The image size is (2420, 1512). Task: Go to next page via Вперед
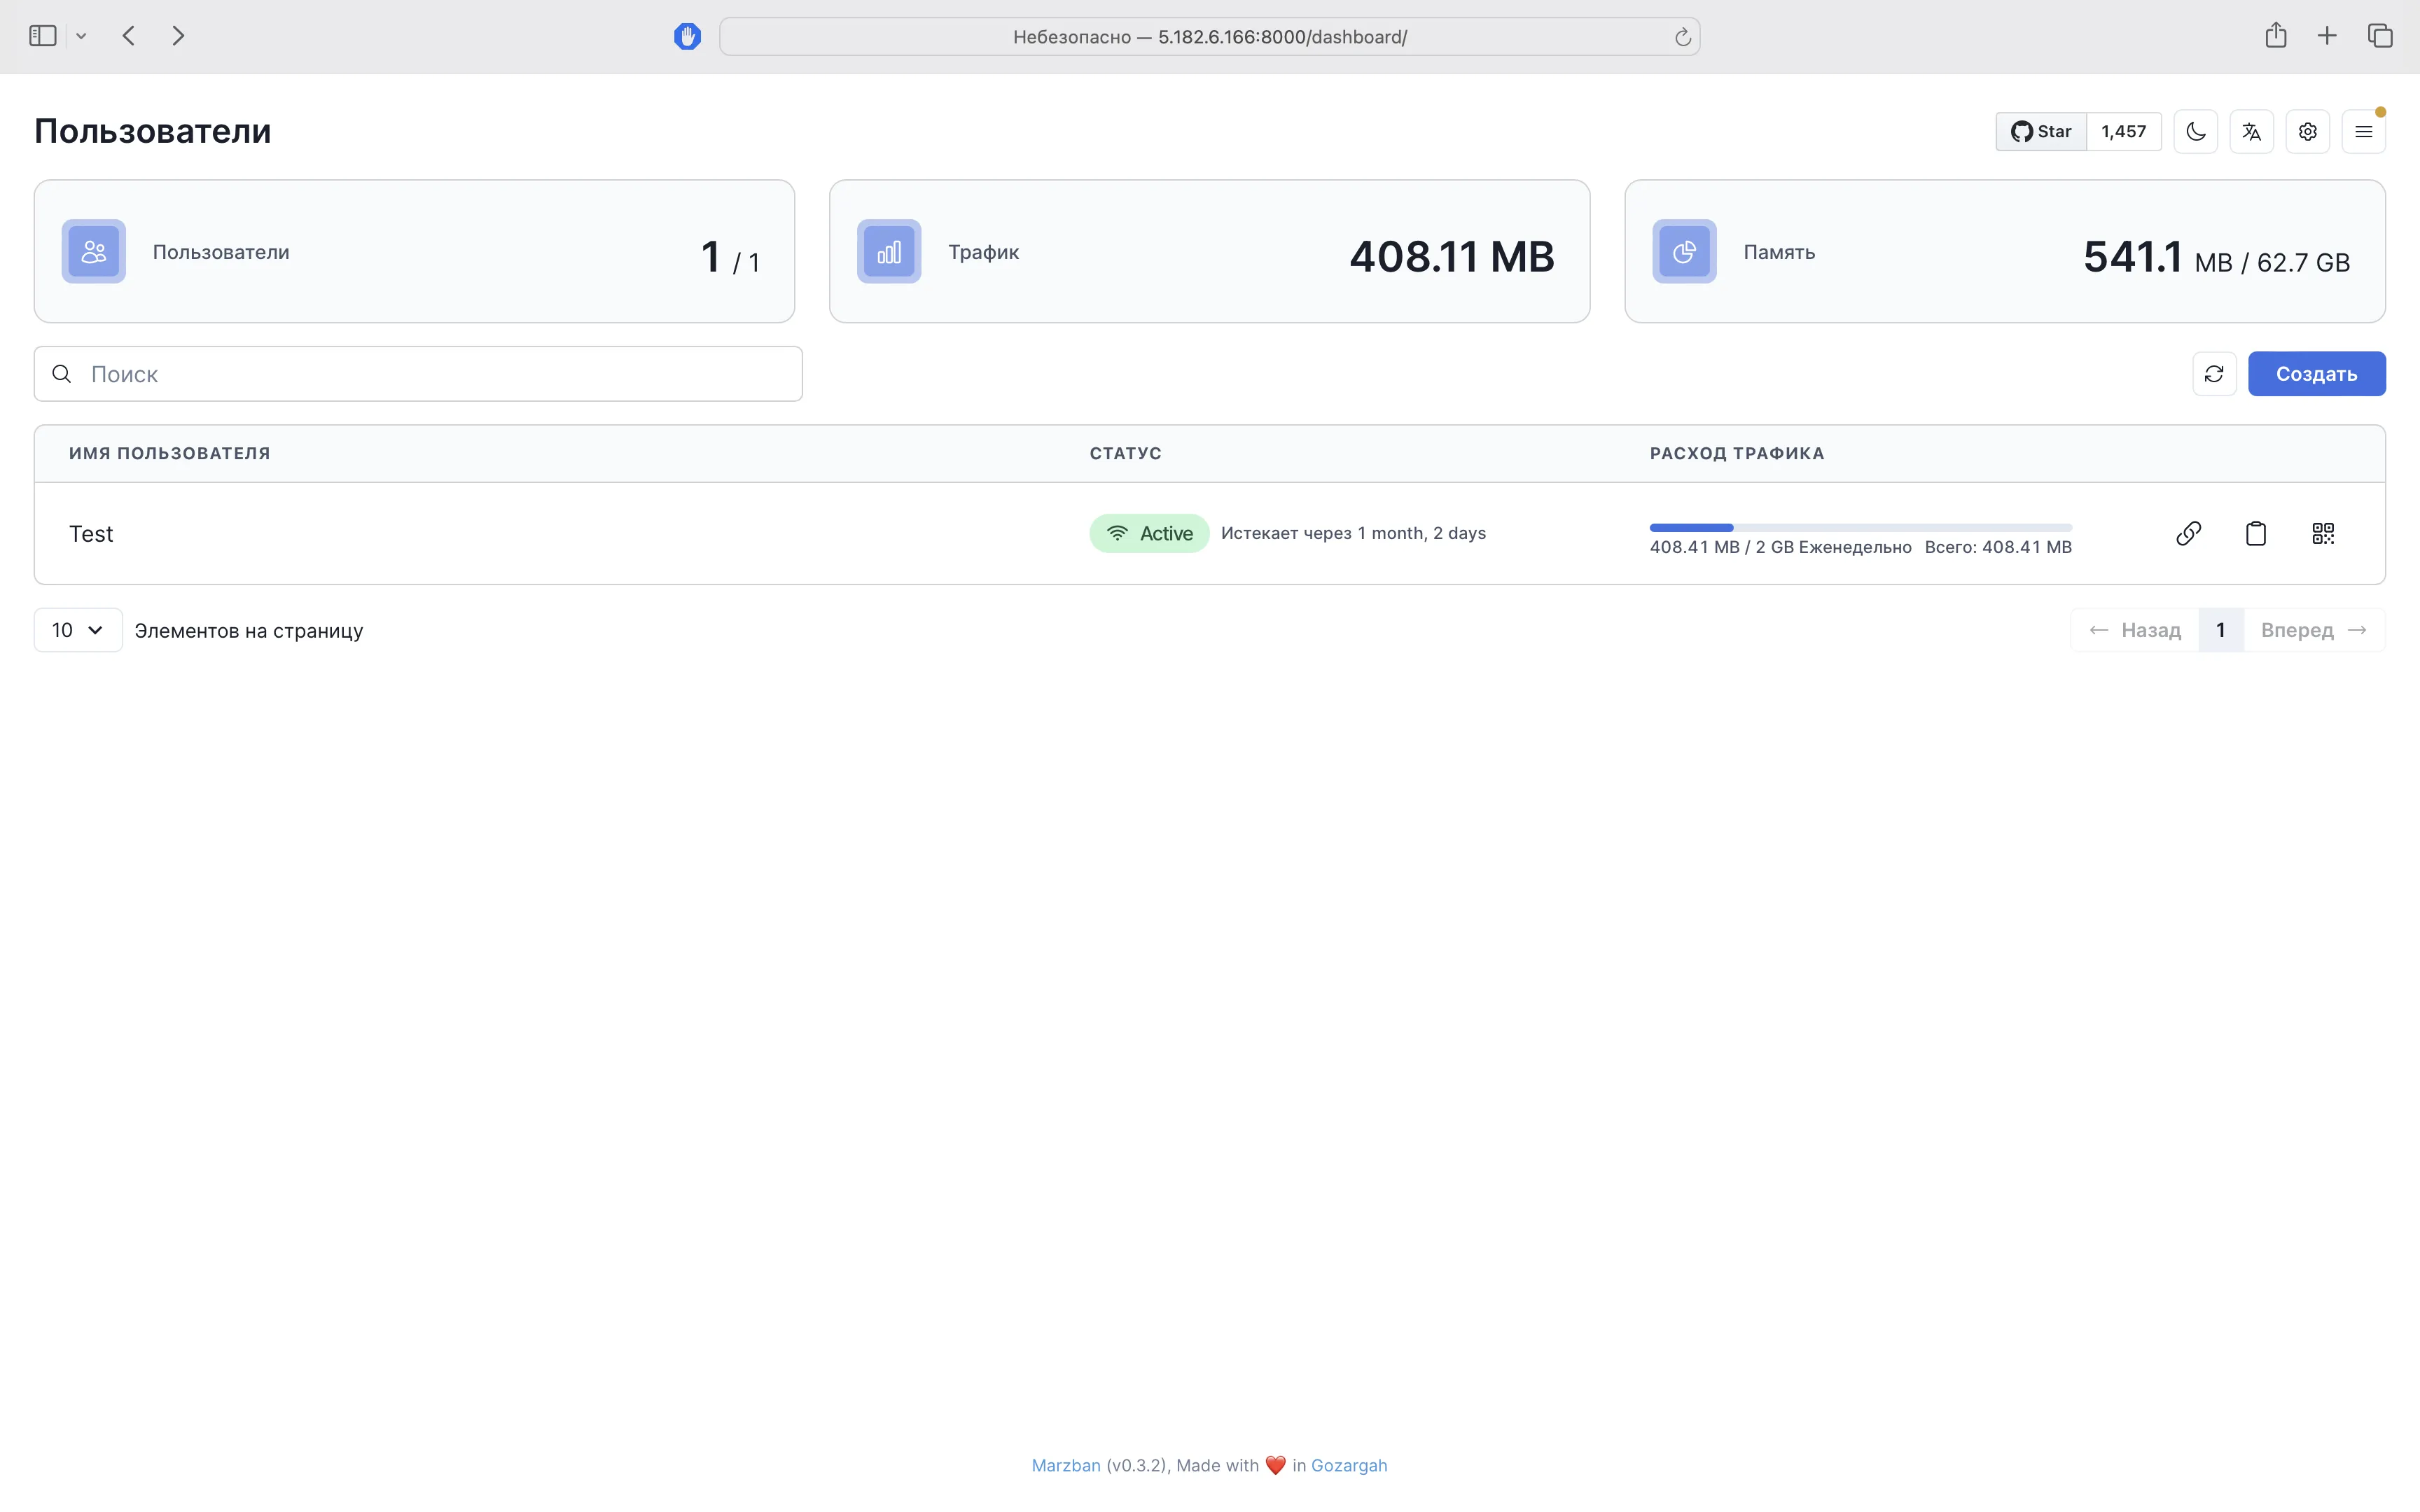[x=2296, y=630]
